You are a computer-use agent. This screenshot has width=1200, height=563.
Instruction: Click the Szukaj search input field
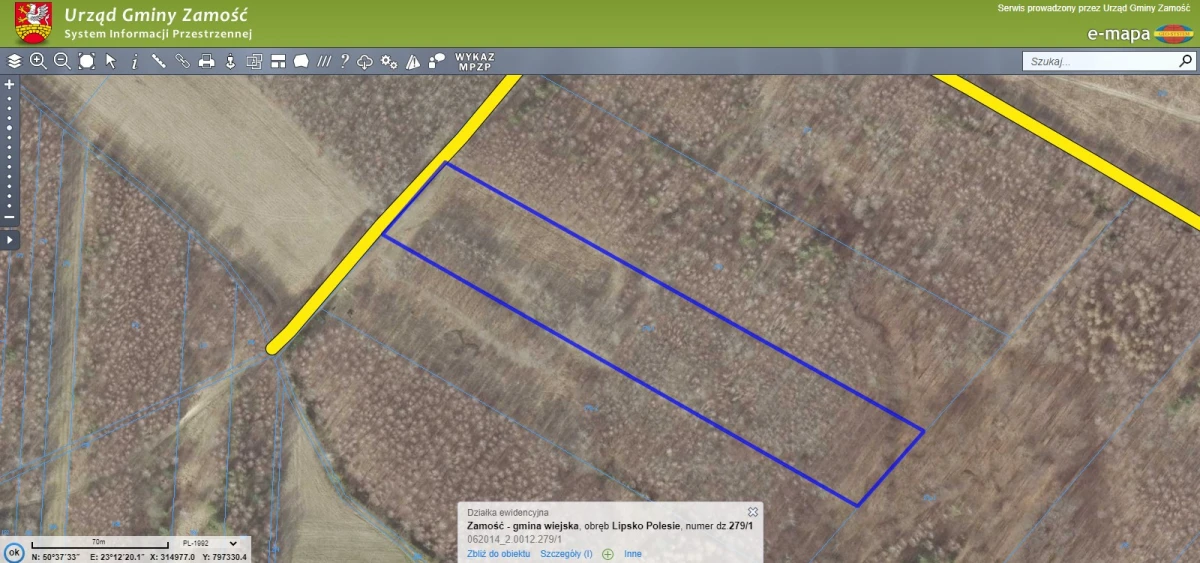pos(1100,61)
